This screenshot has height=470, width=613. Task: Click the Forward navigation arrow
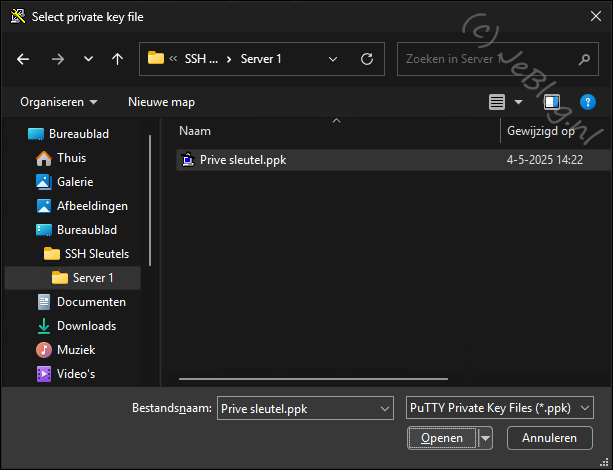(57, 59)
